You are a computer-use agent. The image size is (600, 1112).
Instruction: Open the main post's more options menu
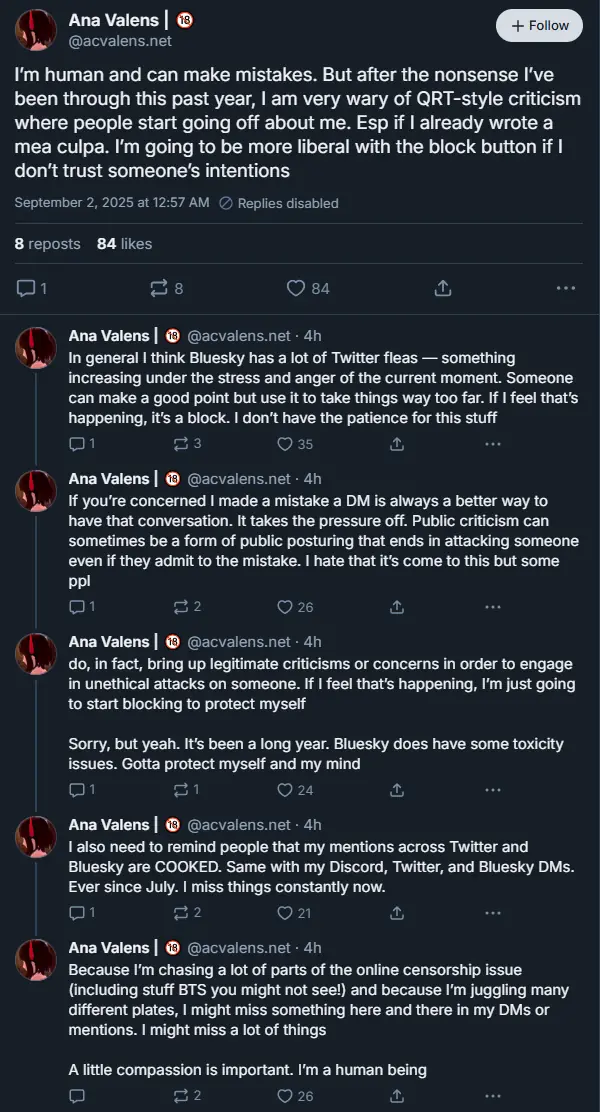566,288
